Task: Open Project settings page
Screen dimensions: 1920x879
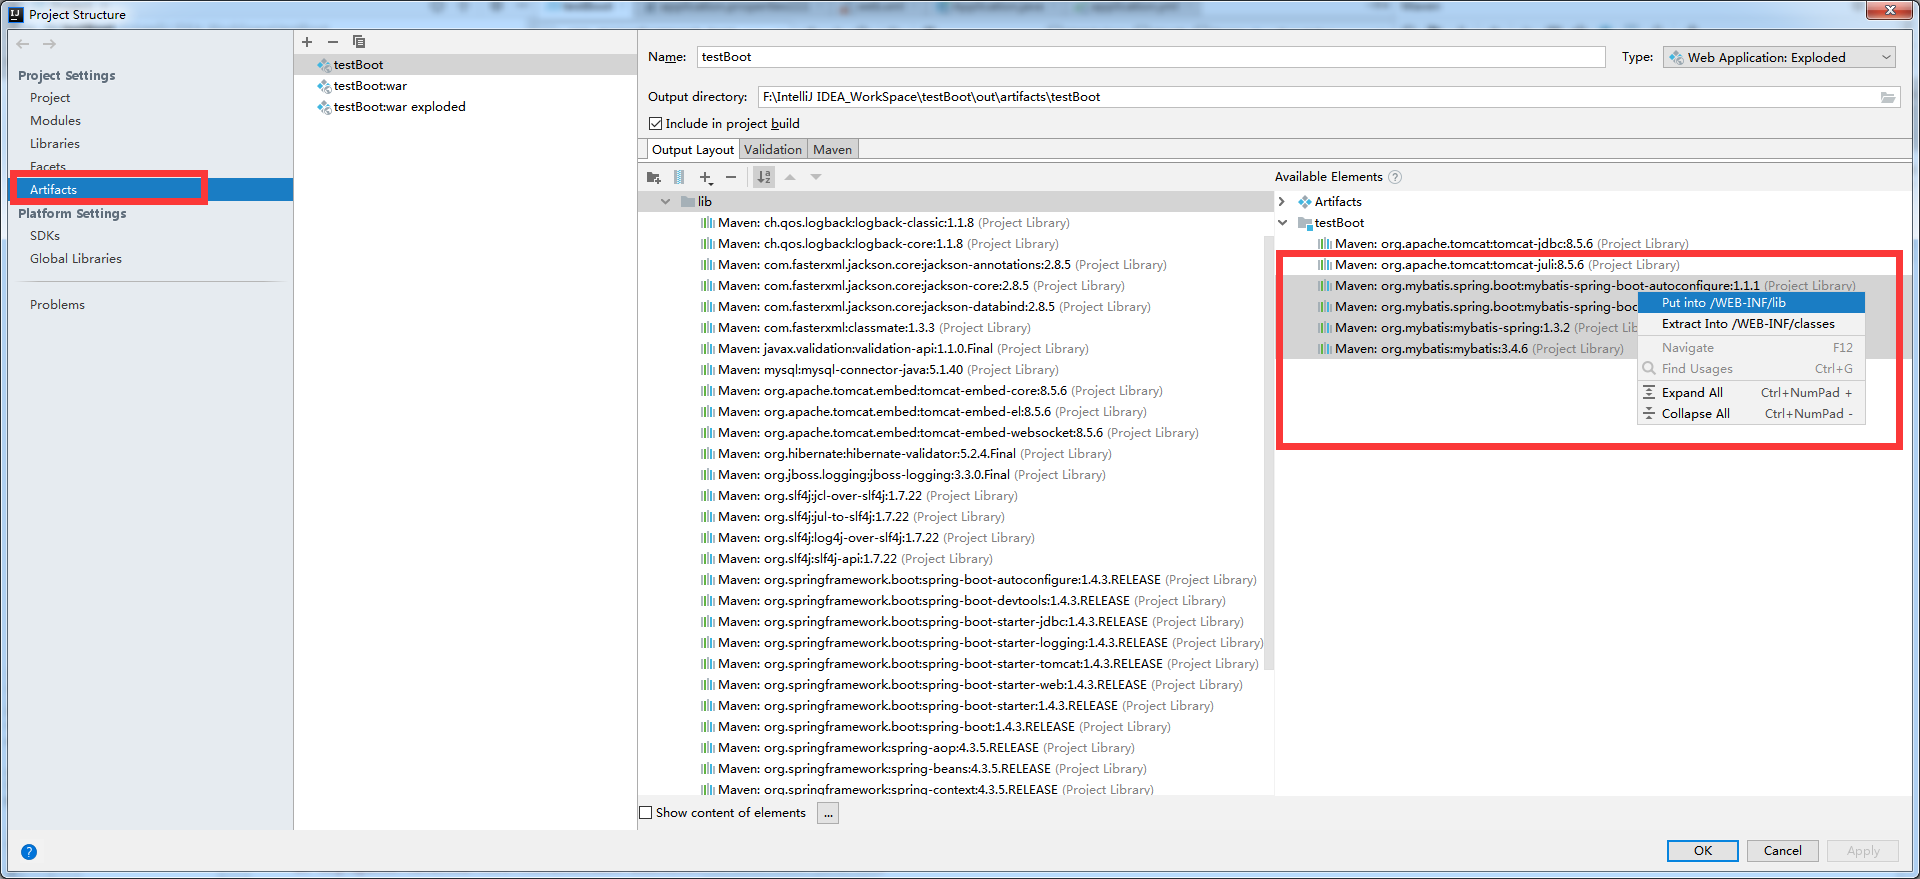Action: click(x=50, y=98)
